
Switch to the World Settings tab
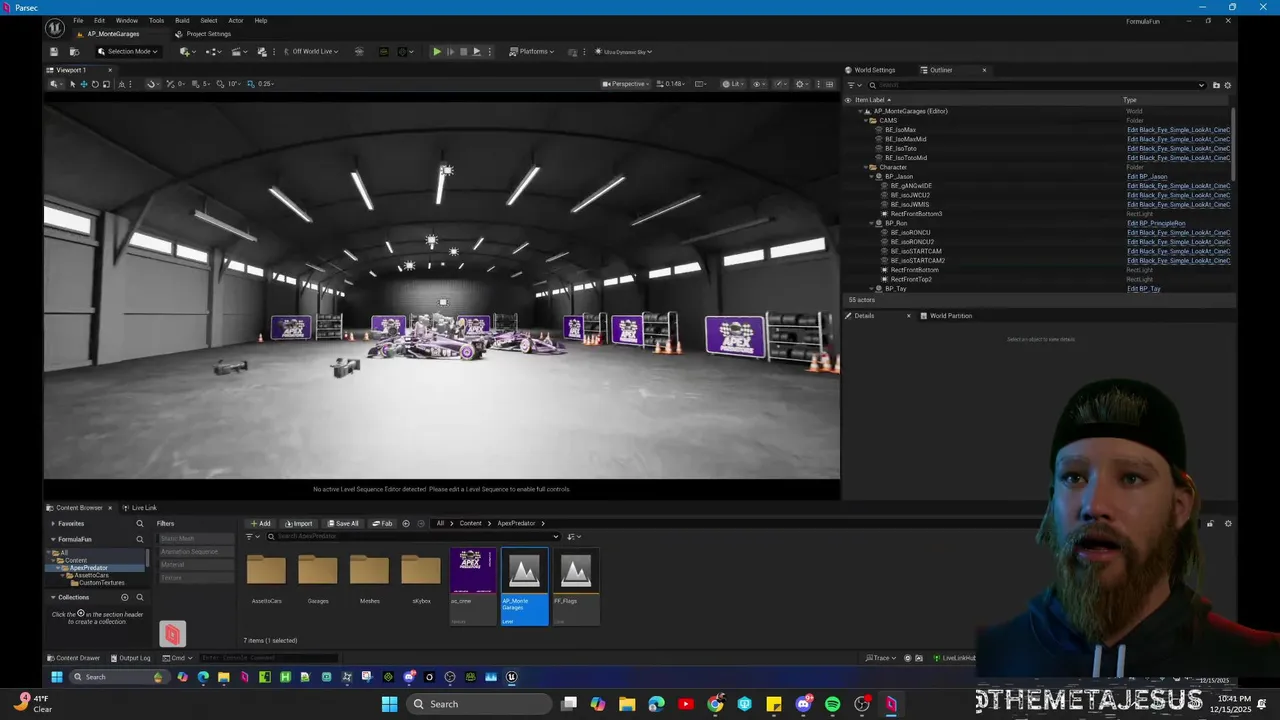click(x=870, y=70)
